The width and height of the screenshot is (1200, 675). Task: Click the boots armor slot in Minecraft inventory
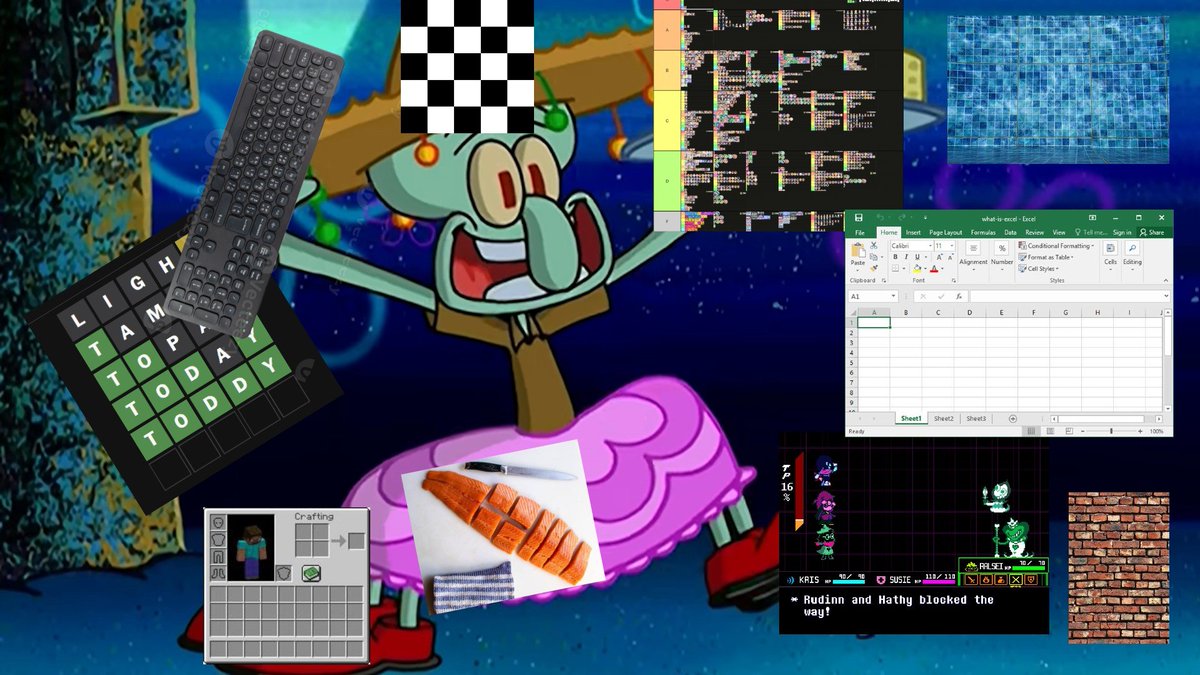click(x=218, y=573)
